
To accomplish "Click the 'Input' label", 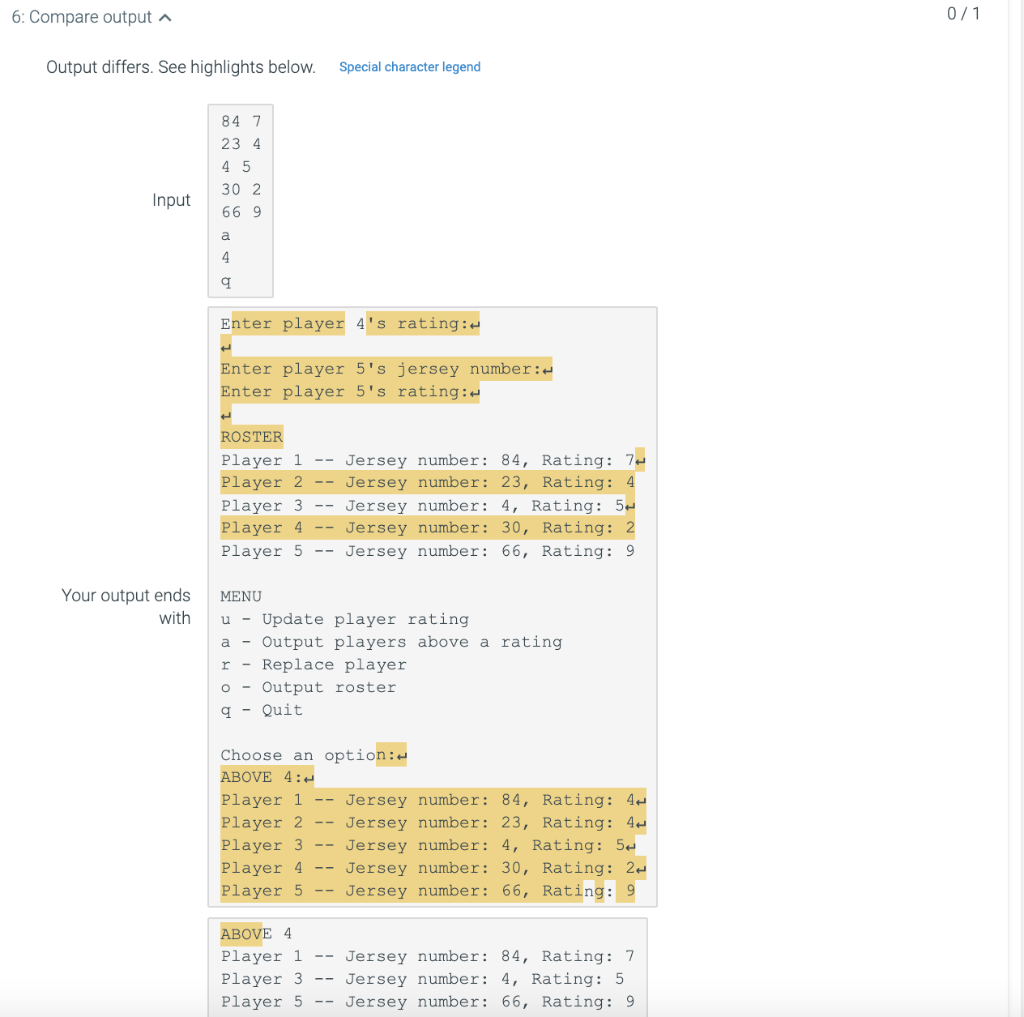I will point(171,200).
